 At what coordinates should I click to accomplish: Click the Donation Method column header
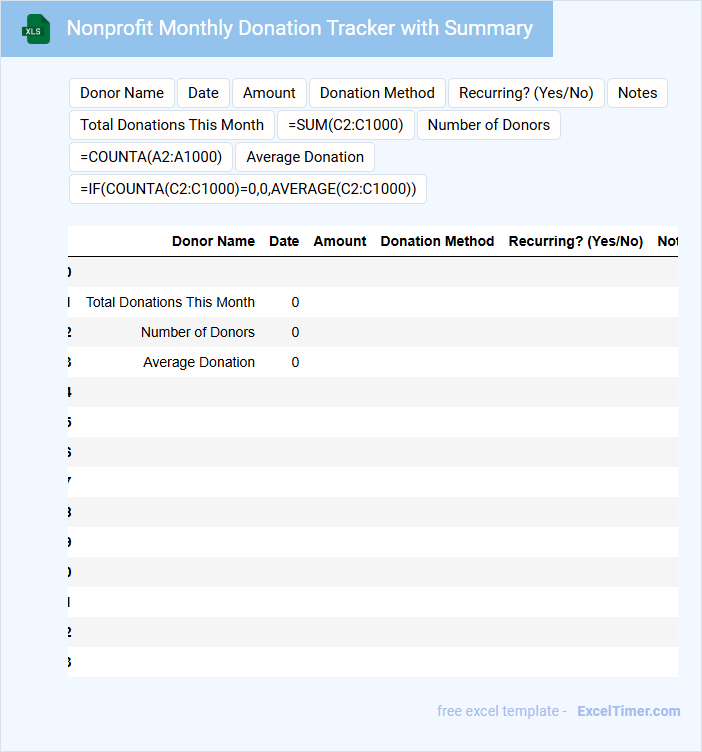[x=437, y=241]
